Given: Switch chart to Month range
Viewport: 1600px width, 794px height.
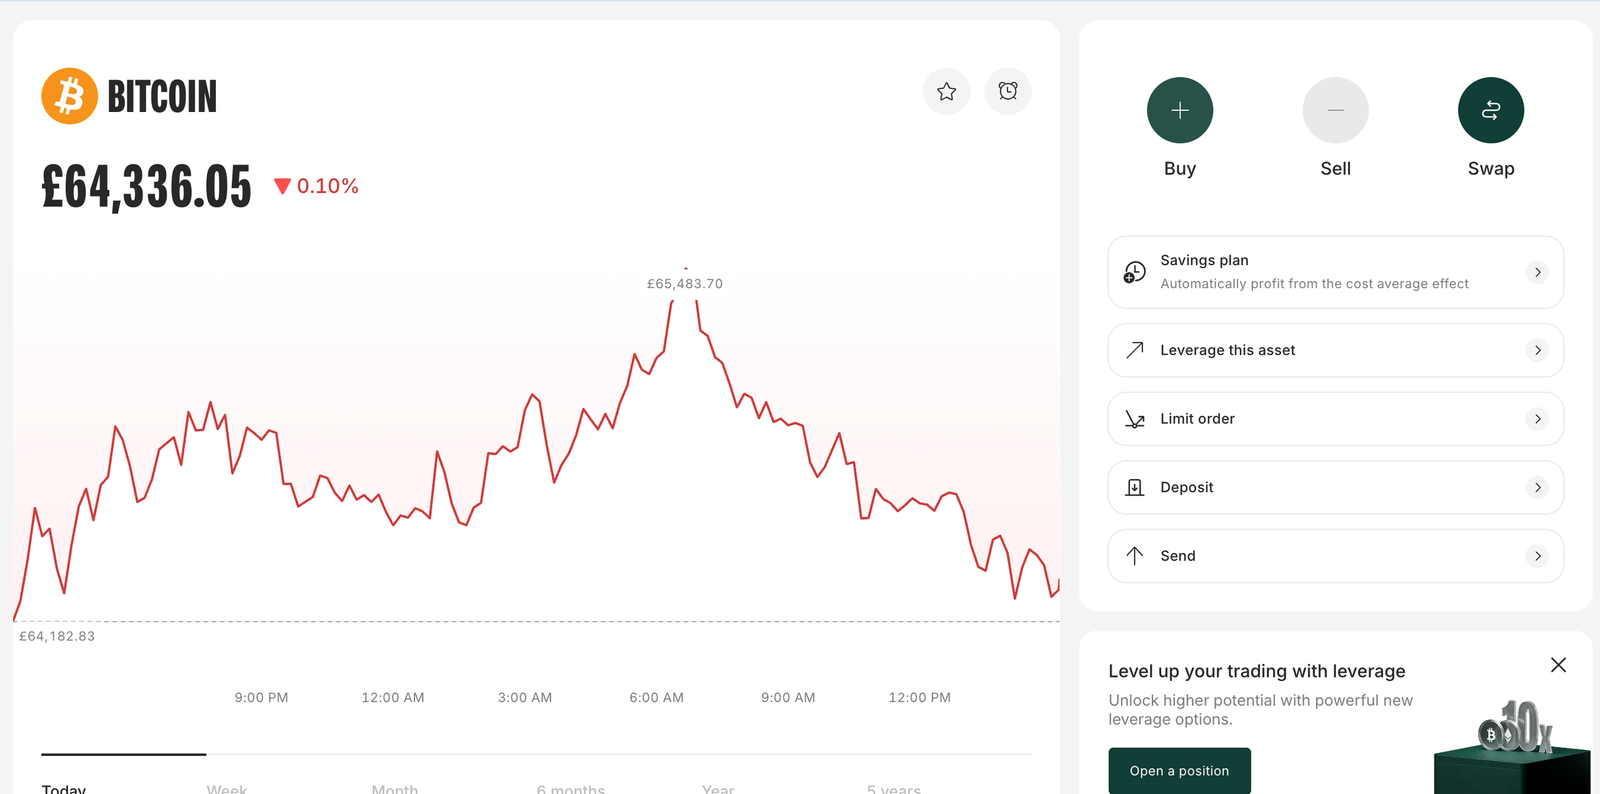Looking at the screenshot, I should (395, 788).
